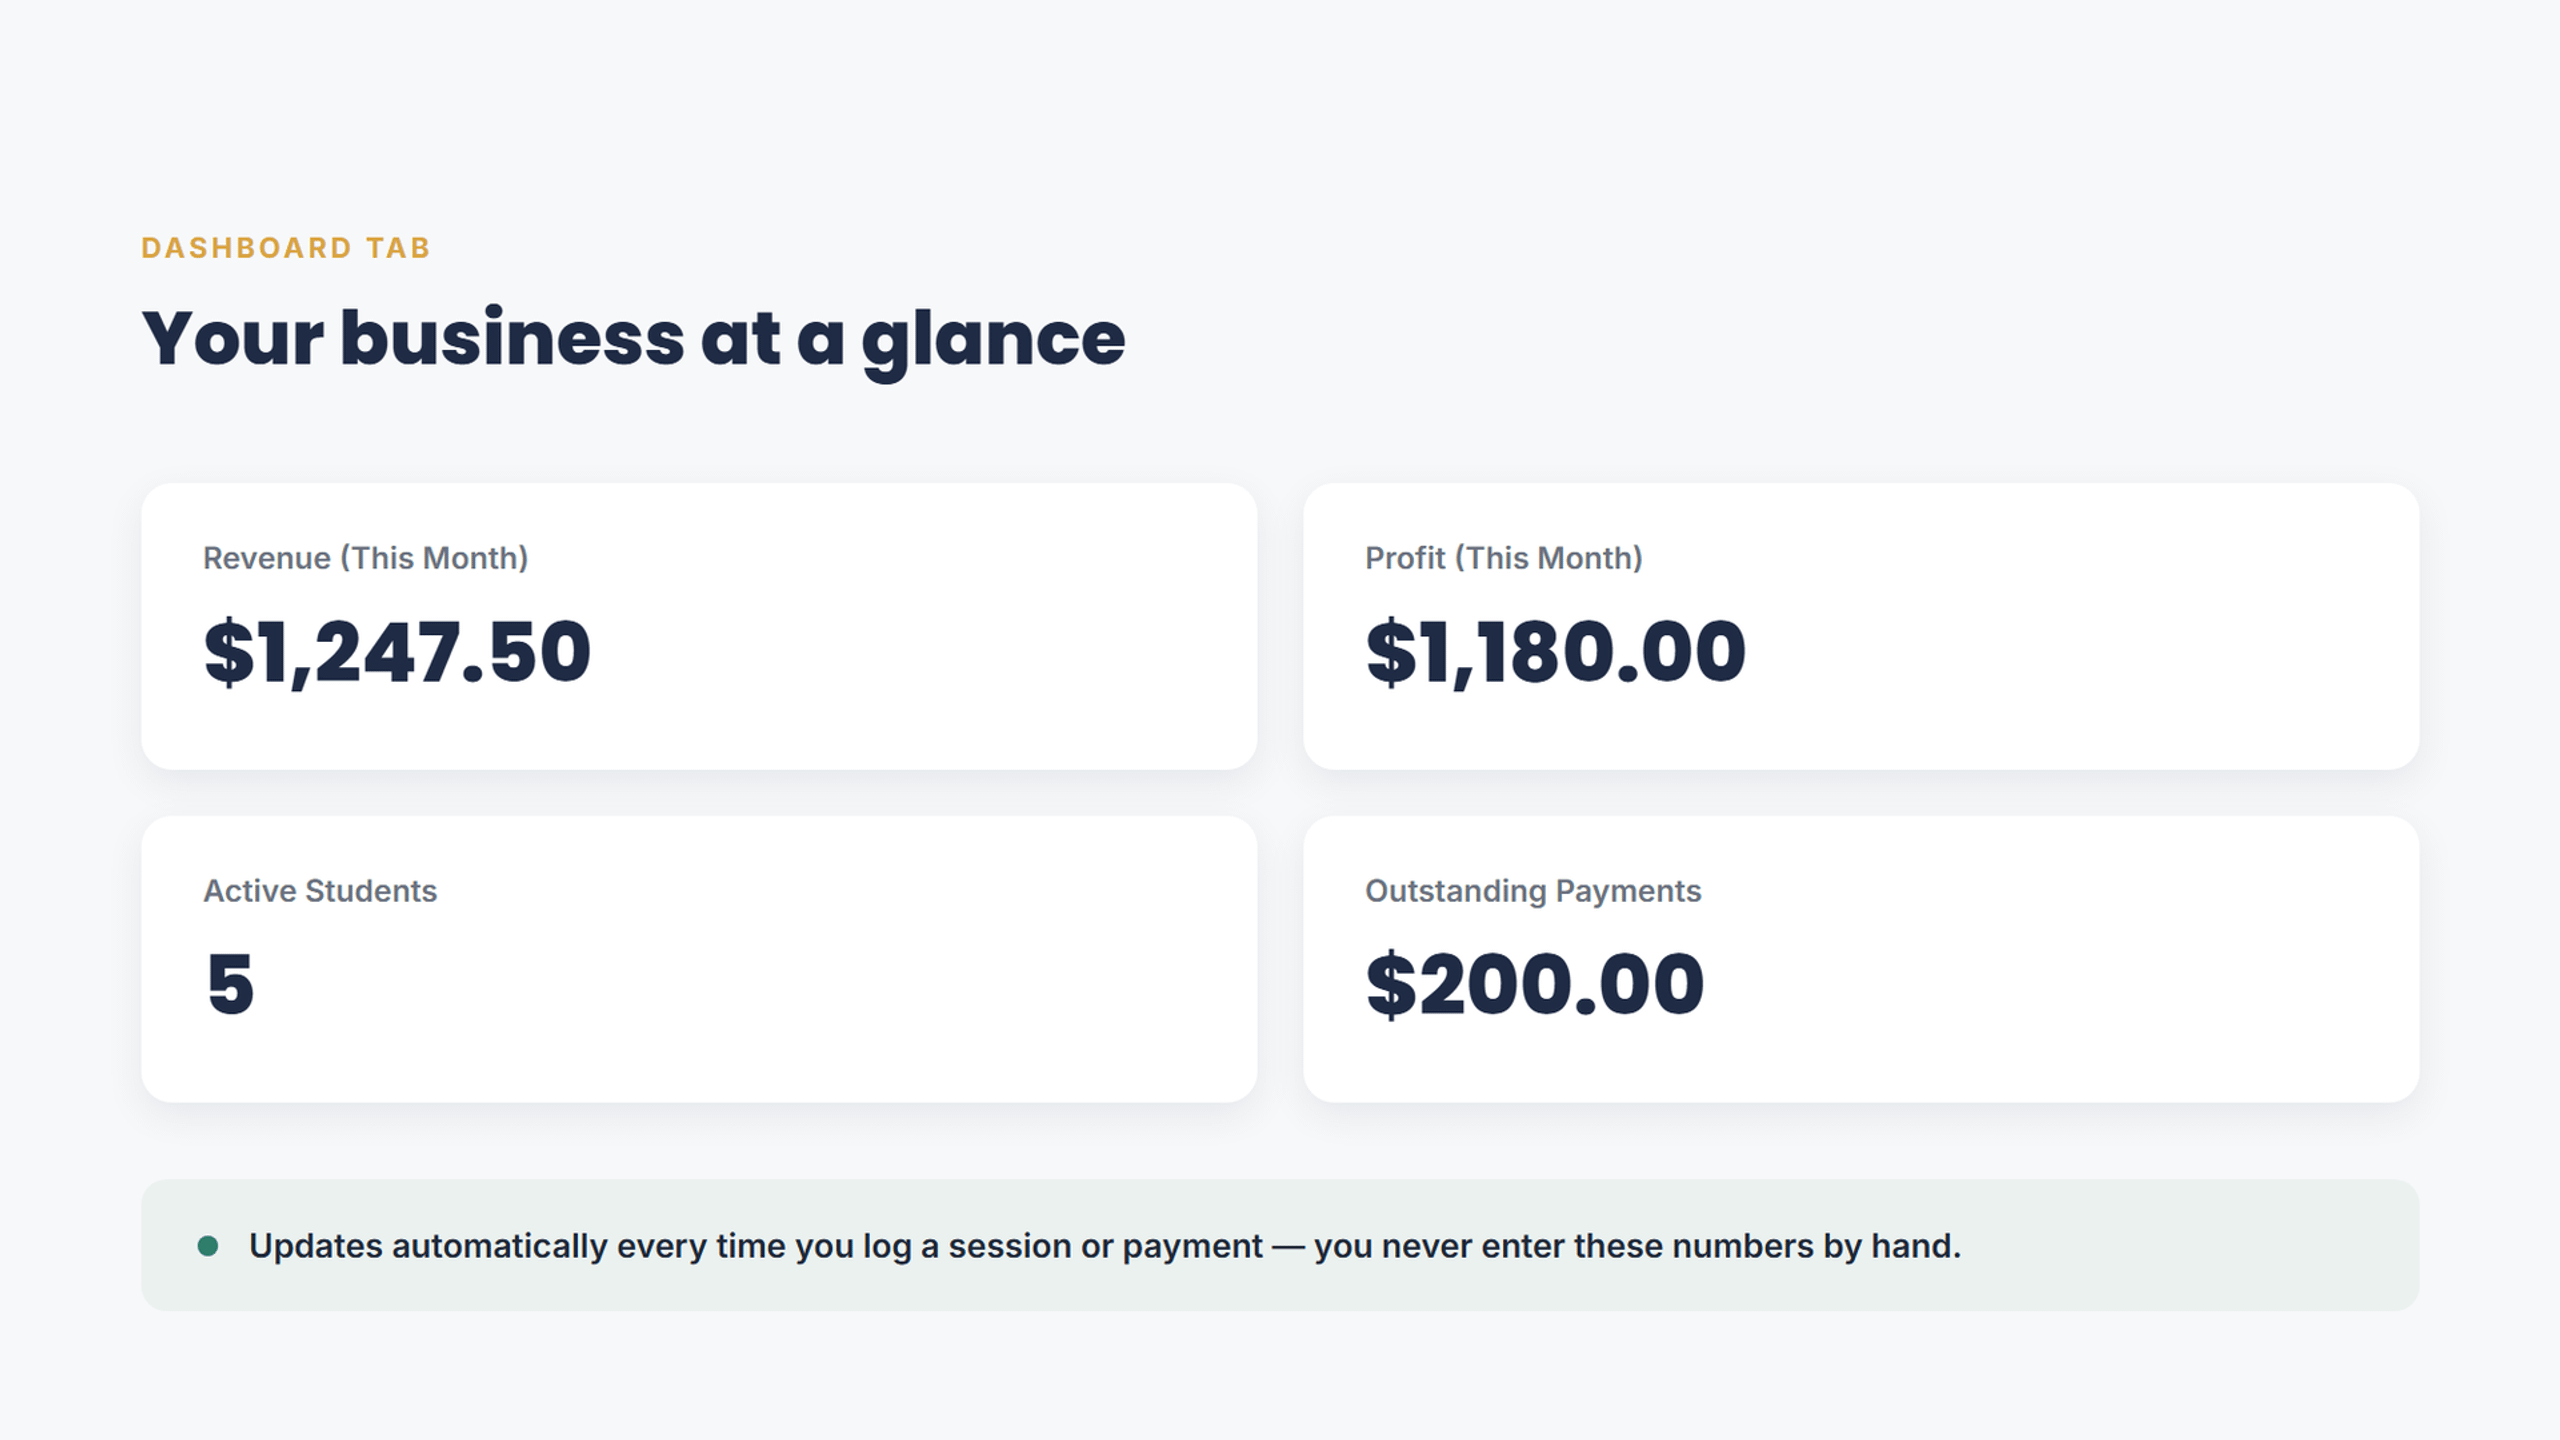The height and width of the screenshot is (1440, 2560).
Task: Click the green status dot icon
Action: [208, 1246]
